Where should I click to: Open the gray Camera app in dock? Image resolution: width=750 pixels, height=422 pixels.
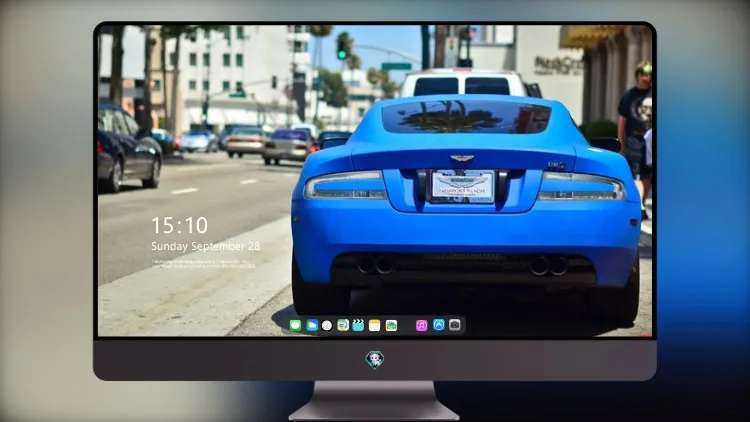tap(455, 325)
